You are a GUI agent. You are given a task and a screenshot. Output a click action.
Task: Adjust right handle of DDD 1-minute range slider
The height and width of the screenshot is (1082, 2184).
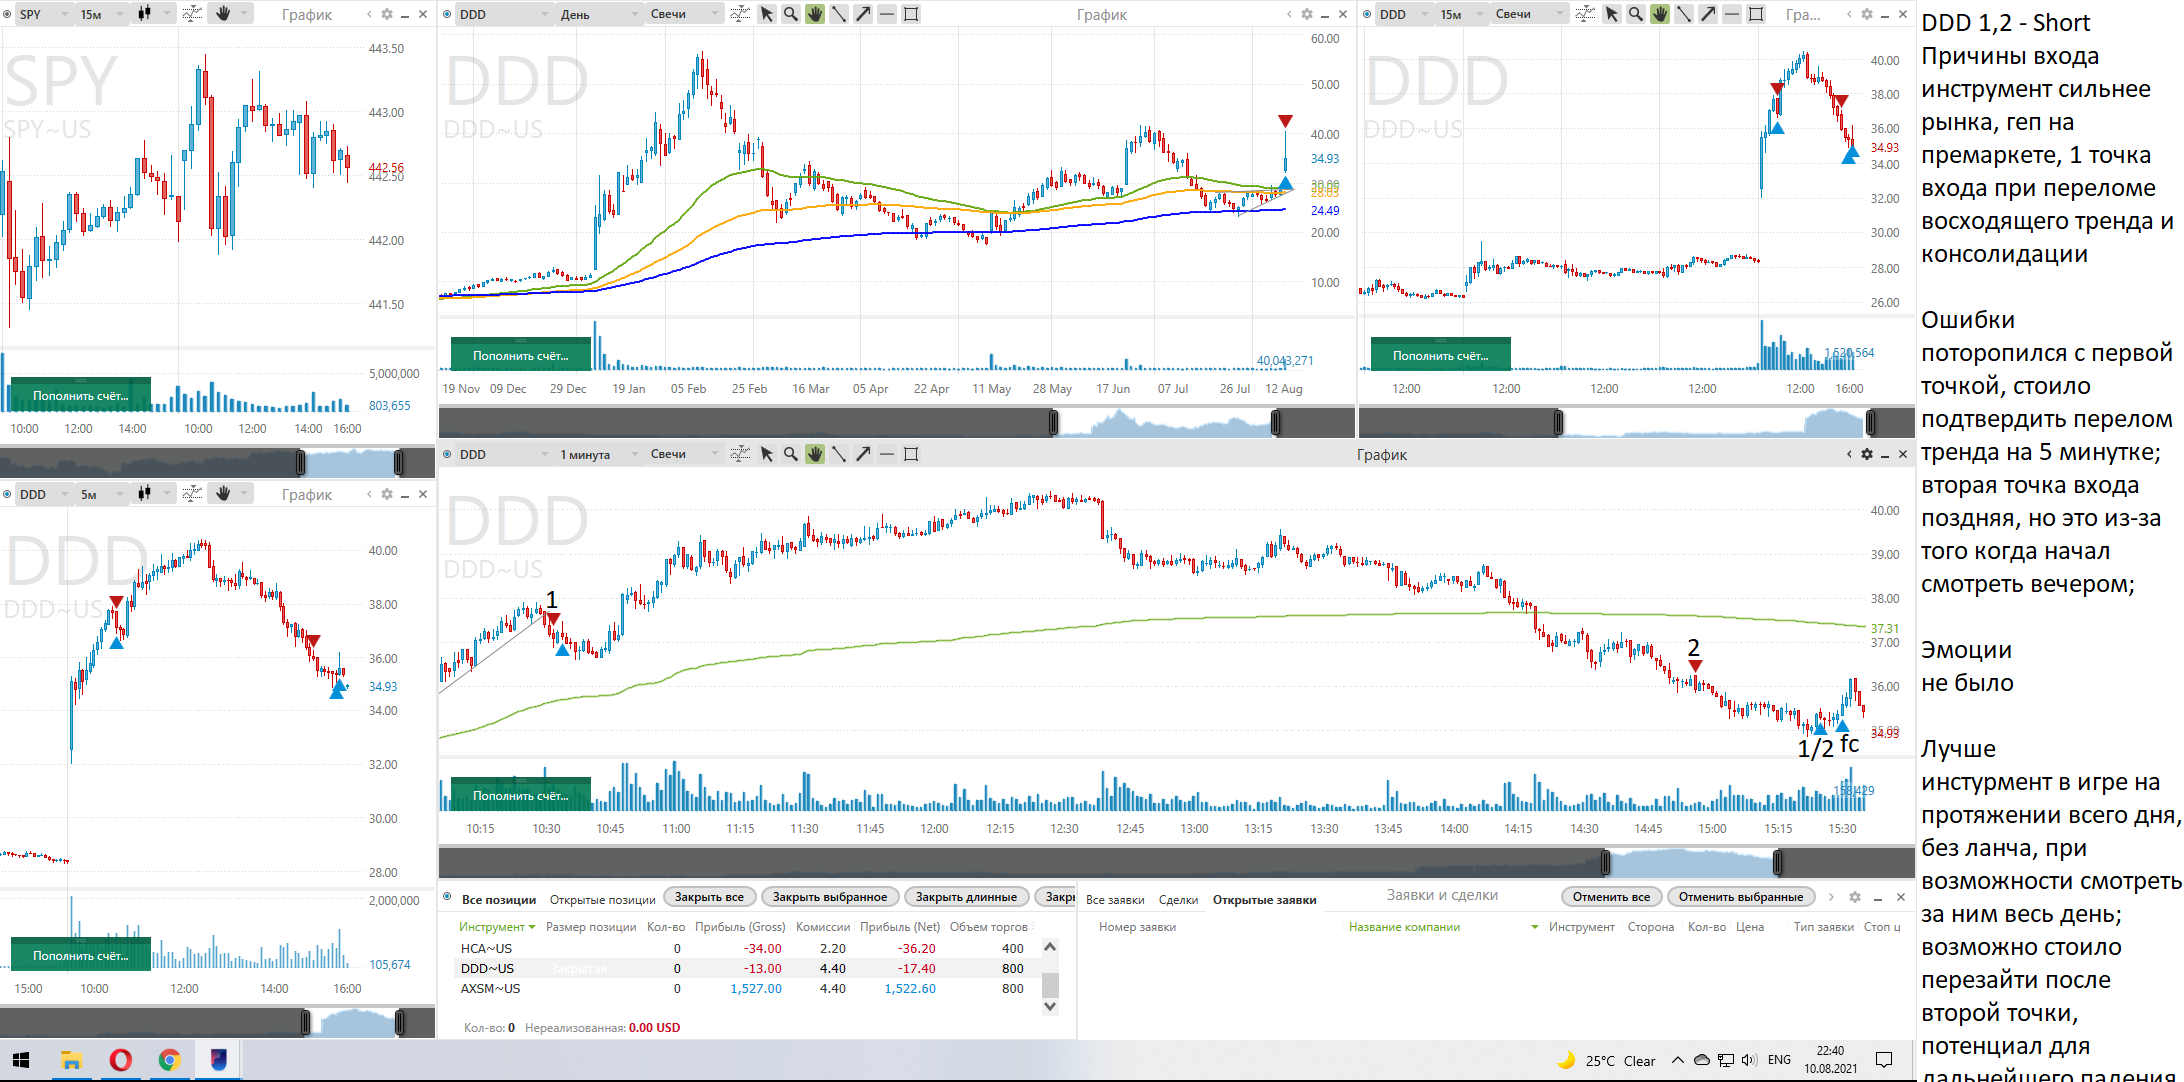click(x=1777, y=862)
